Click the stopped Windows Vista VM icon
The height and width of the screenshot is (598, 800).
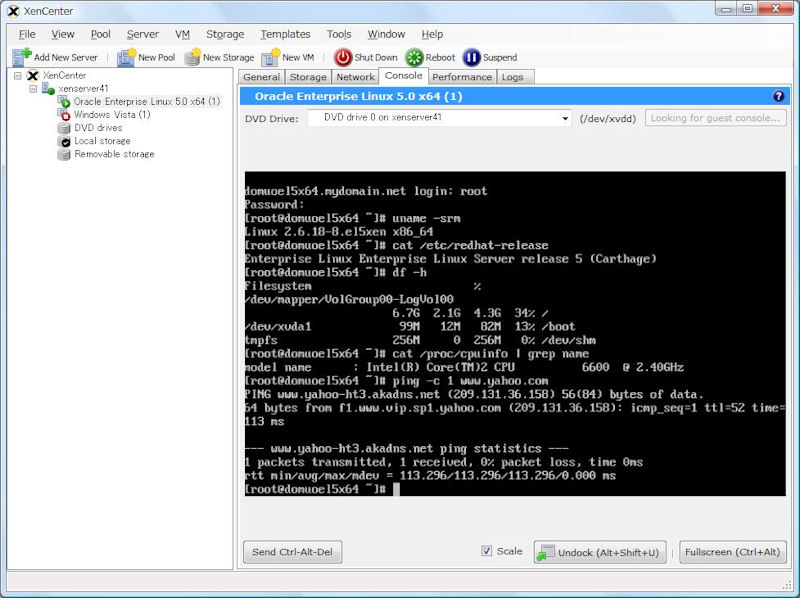pyautogui.click(x=64, y=115)
